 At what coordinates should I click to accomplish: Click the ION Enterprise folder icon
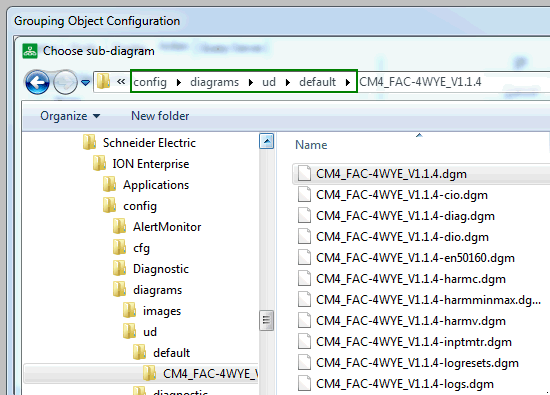pos(100,163)
